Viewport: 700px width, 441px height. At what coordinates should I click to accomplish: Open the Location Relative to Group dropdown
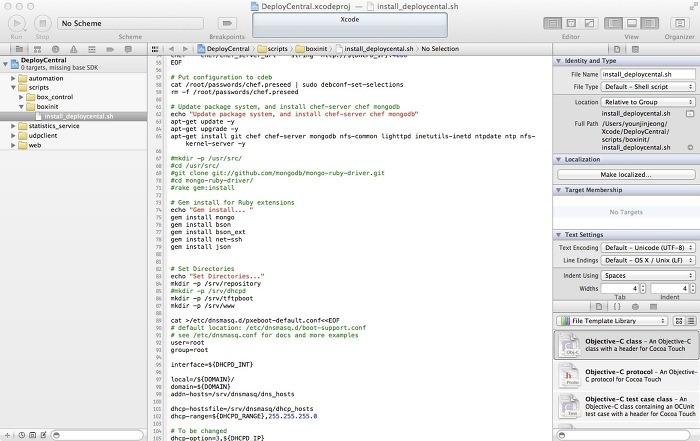[x=648, y=102]
